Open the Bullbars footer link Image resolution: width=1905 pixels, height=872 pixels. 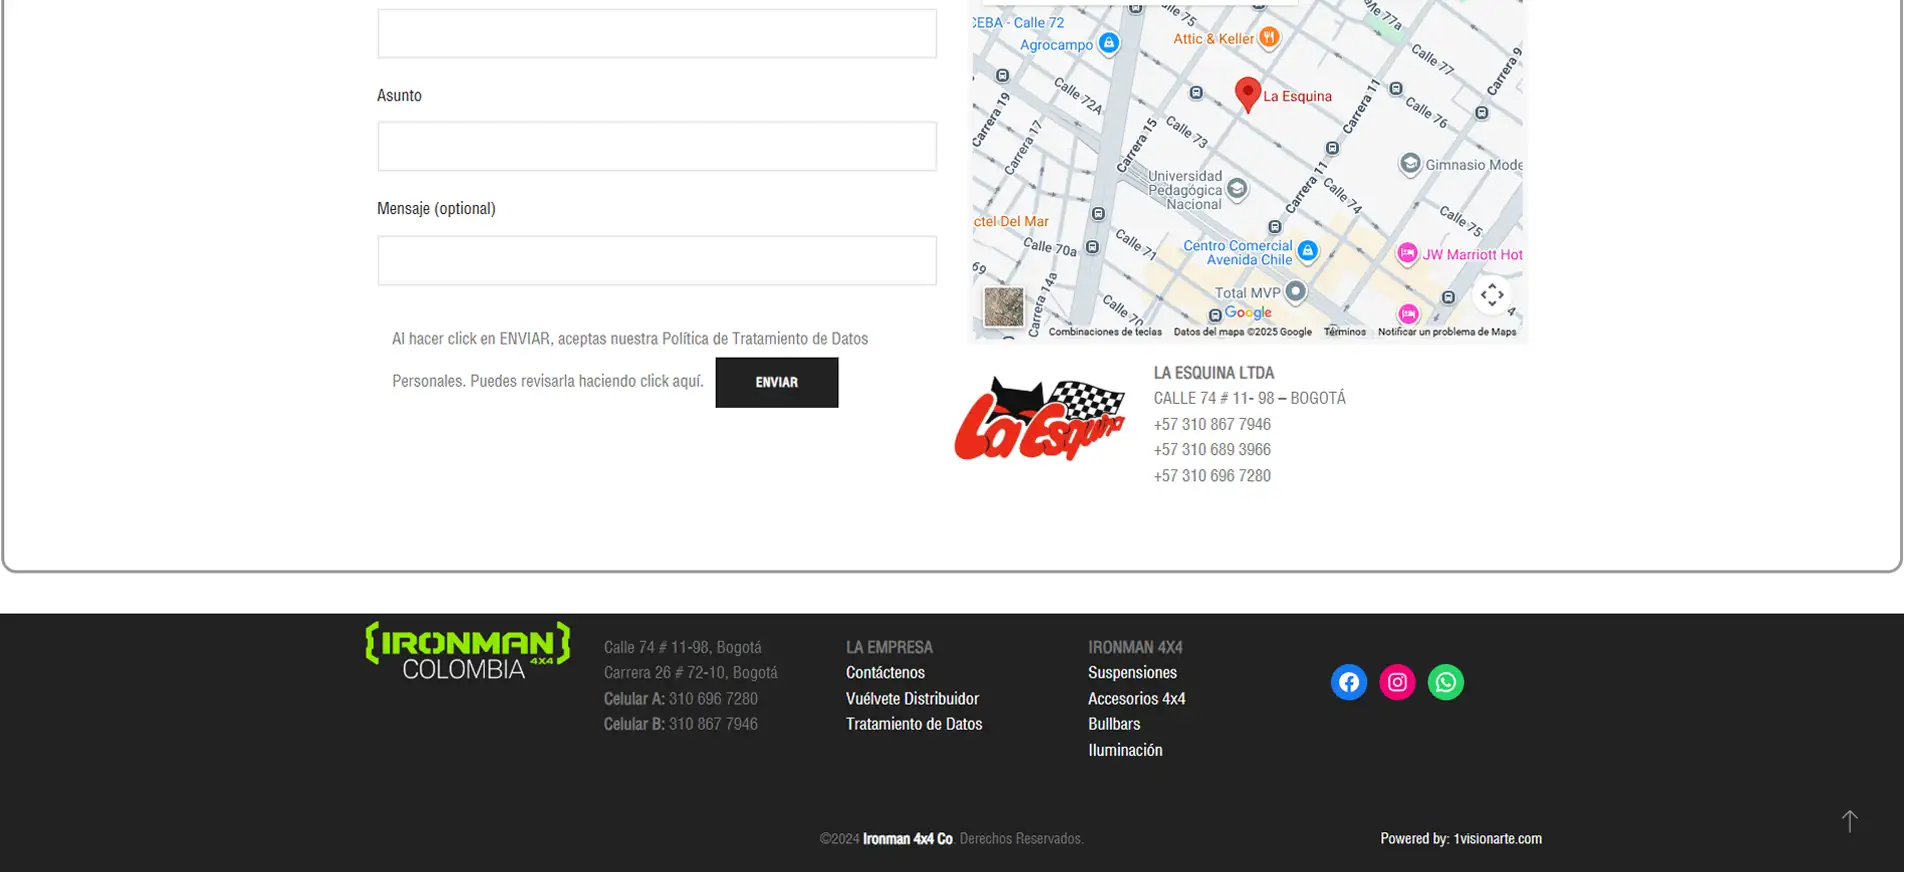pyautogui.click(x=1114, y=724)
